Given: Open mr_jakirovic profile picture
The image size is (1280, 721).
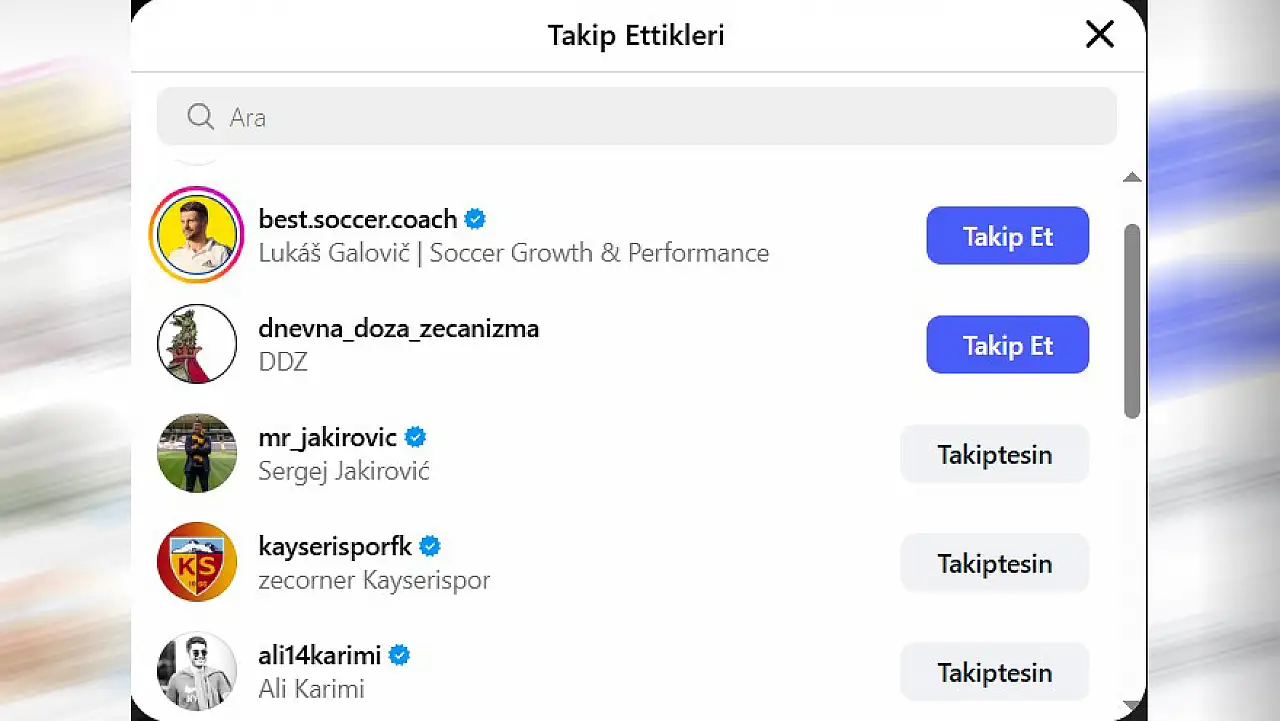Looking at the screenshot, I should tap(196, 452).
